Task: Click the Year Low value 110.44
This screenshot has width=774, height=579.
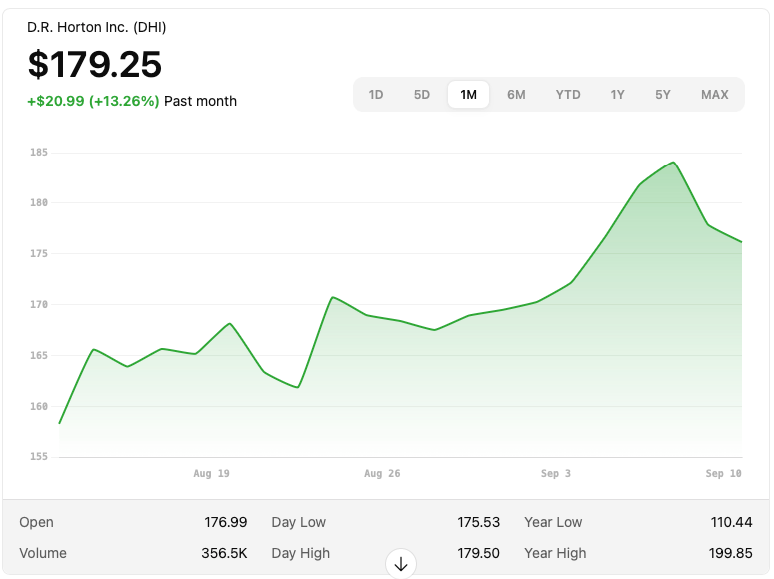Action: tap(732, 522)
